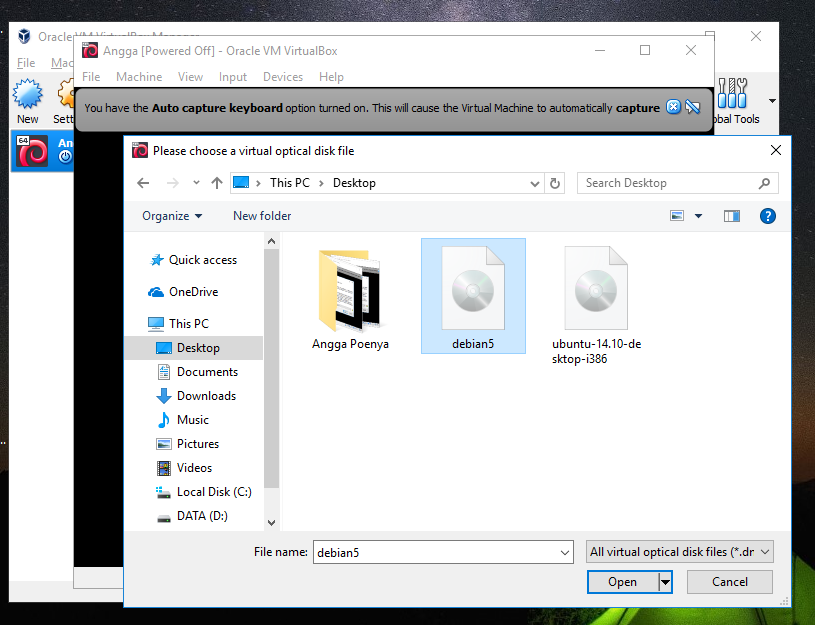This screenshot has width=815, height=625.
Task: Expand Global Tools dropdown arrow
Action: coord(772,101)
